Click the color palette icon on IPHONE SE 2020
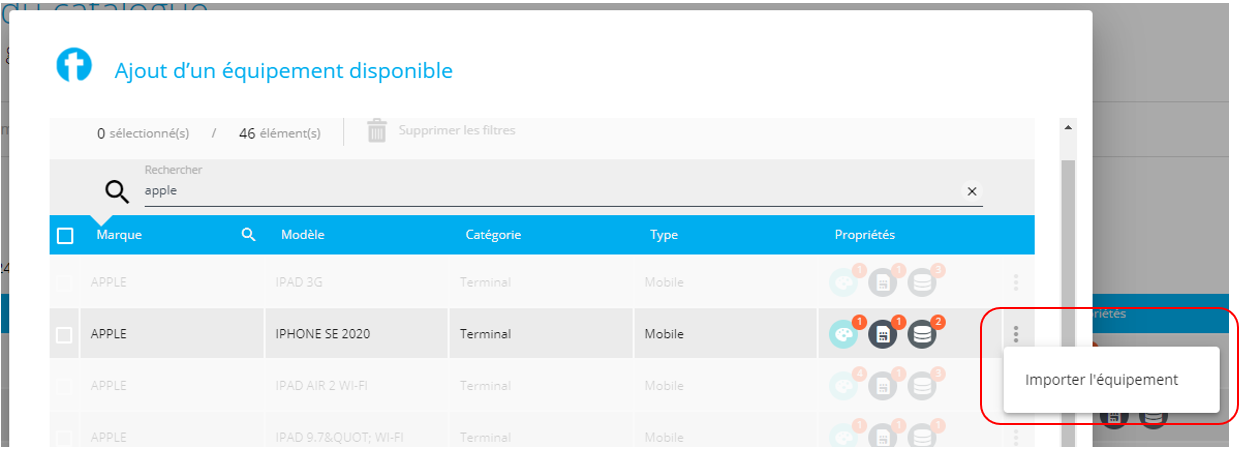The width and height of the screenshot is (1249, 451). pos(844,334)
